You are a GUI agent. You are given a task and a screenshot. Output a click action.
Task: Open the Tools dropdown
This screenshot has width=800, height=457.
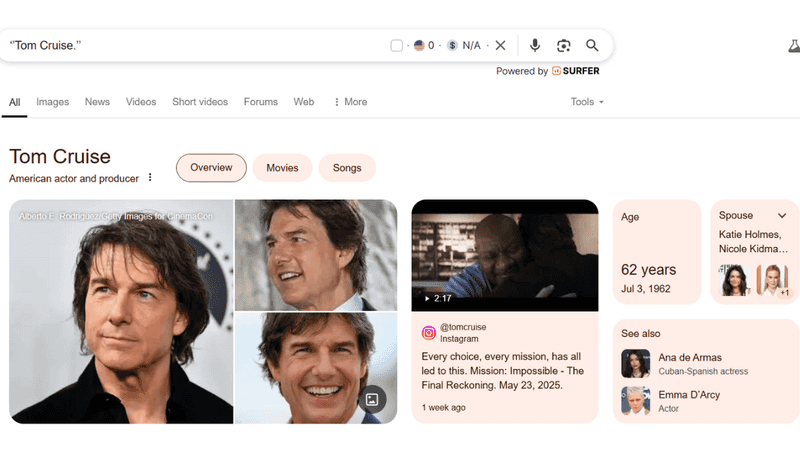[587, 102]
